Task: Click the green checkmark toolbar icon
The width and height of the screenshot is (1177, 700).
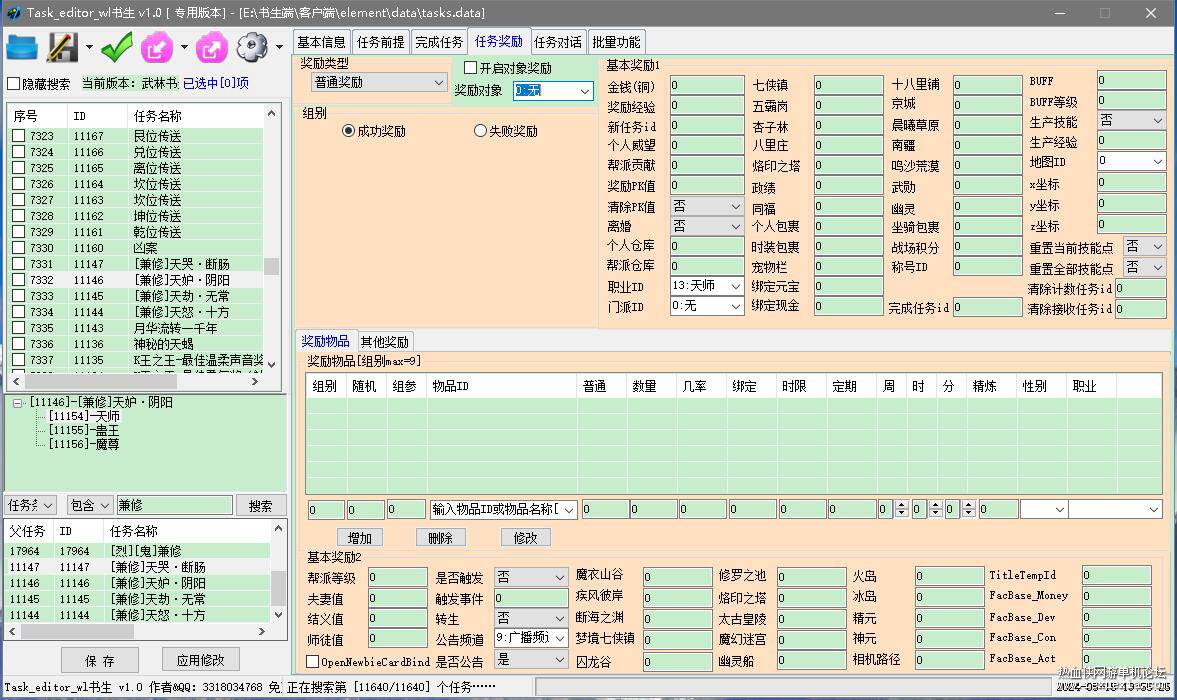Action: (116, 47)
